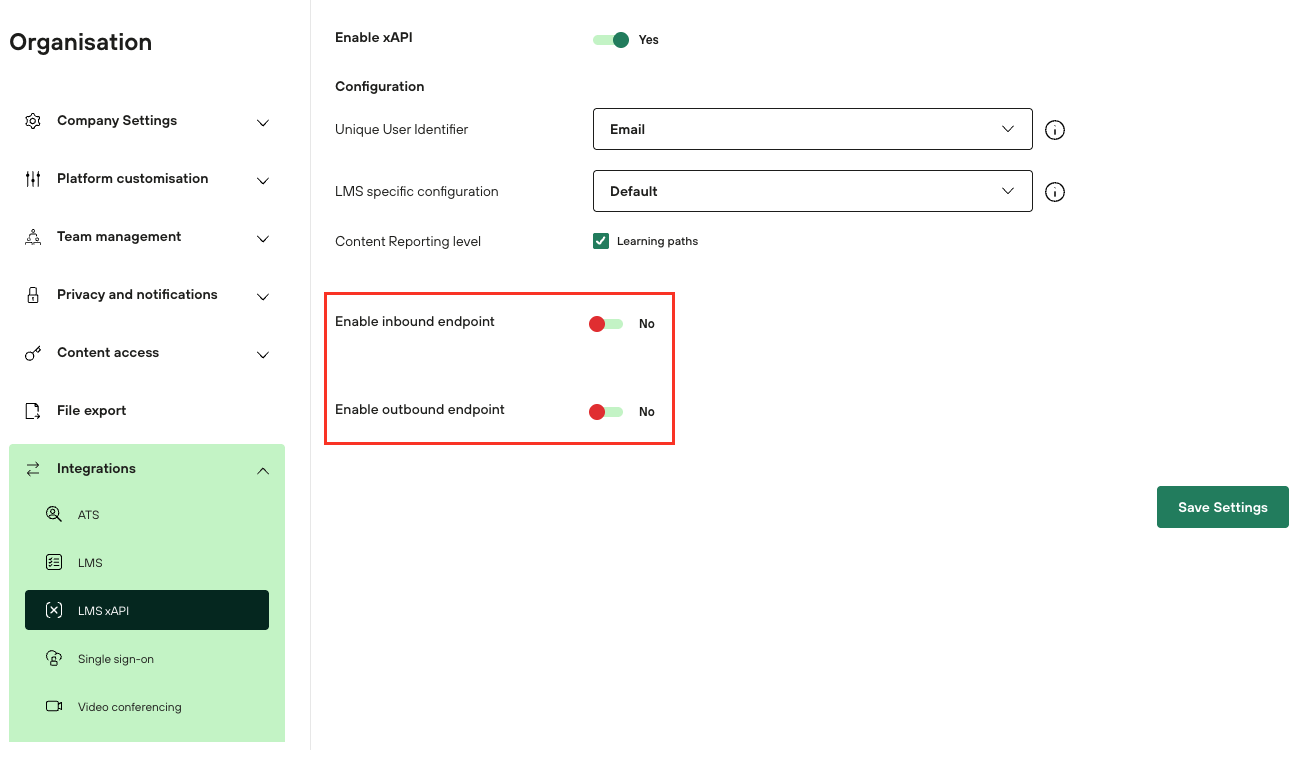The width and height of the screenshot is (1297, 761).
Task: Uncheck the Learning paths checkbox
Action: click(601, 241)
